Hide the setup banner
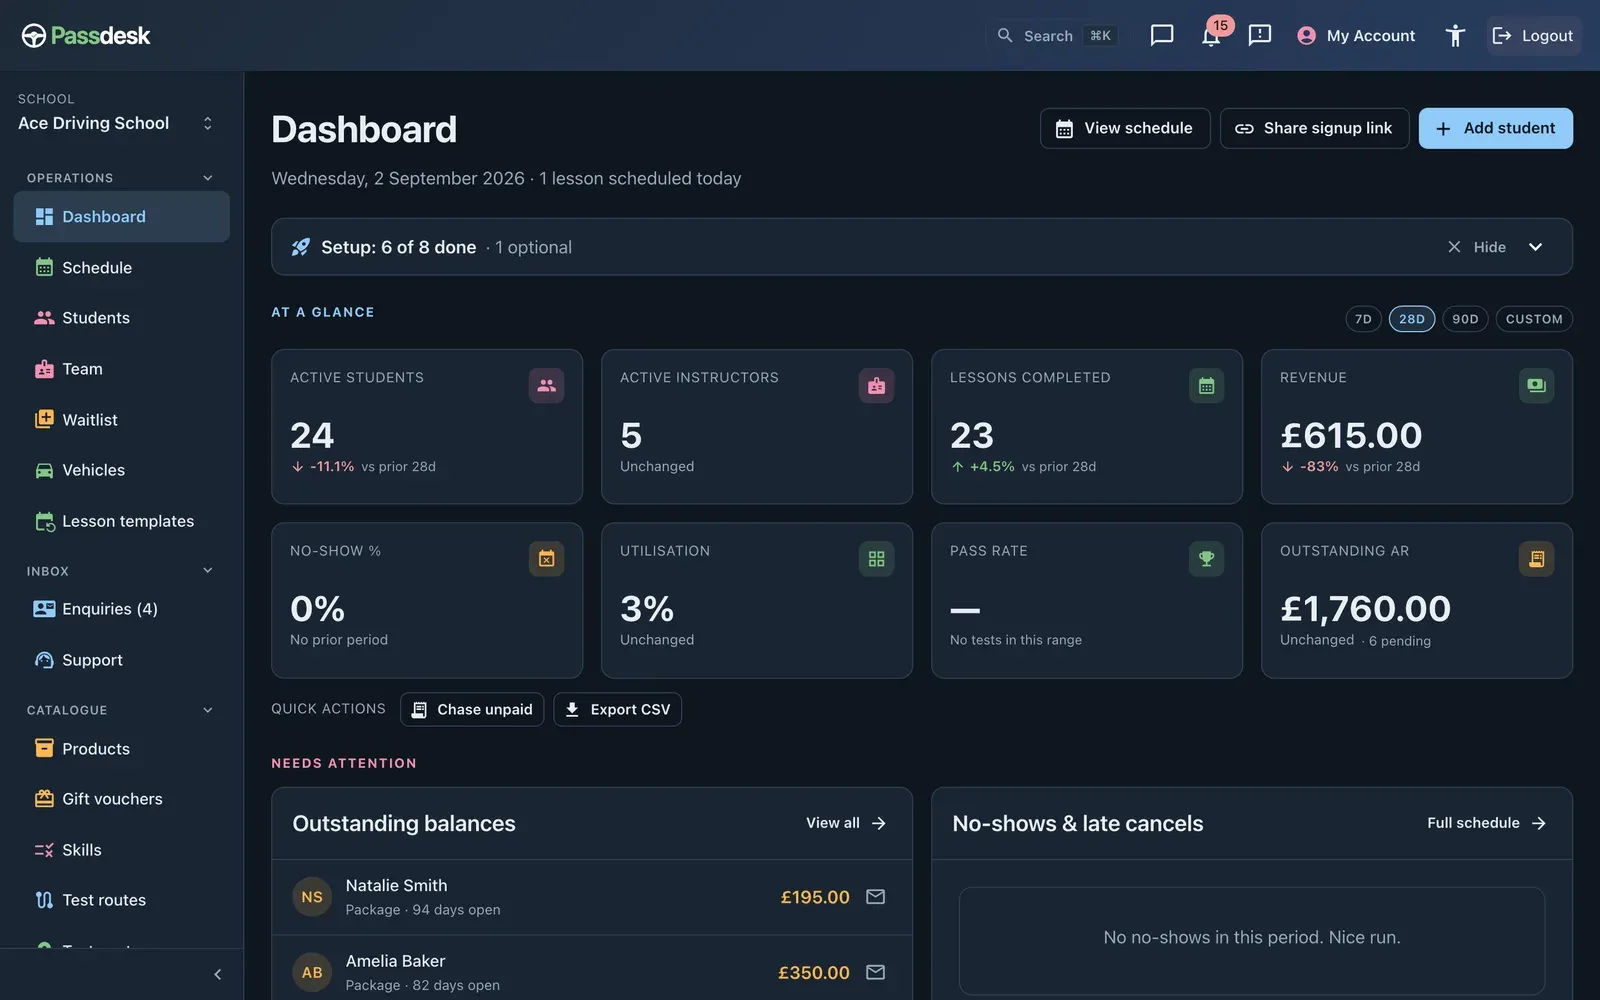This screenshot has height=1000, width=1600. coord(1477,247)
